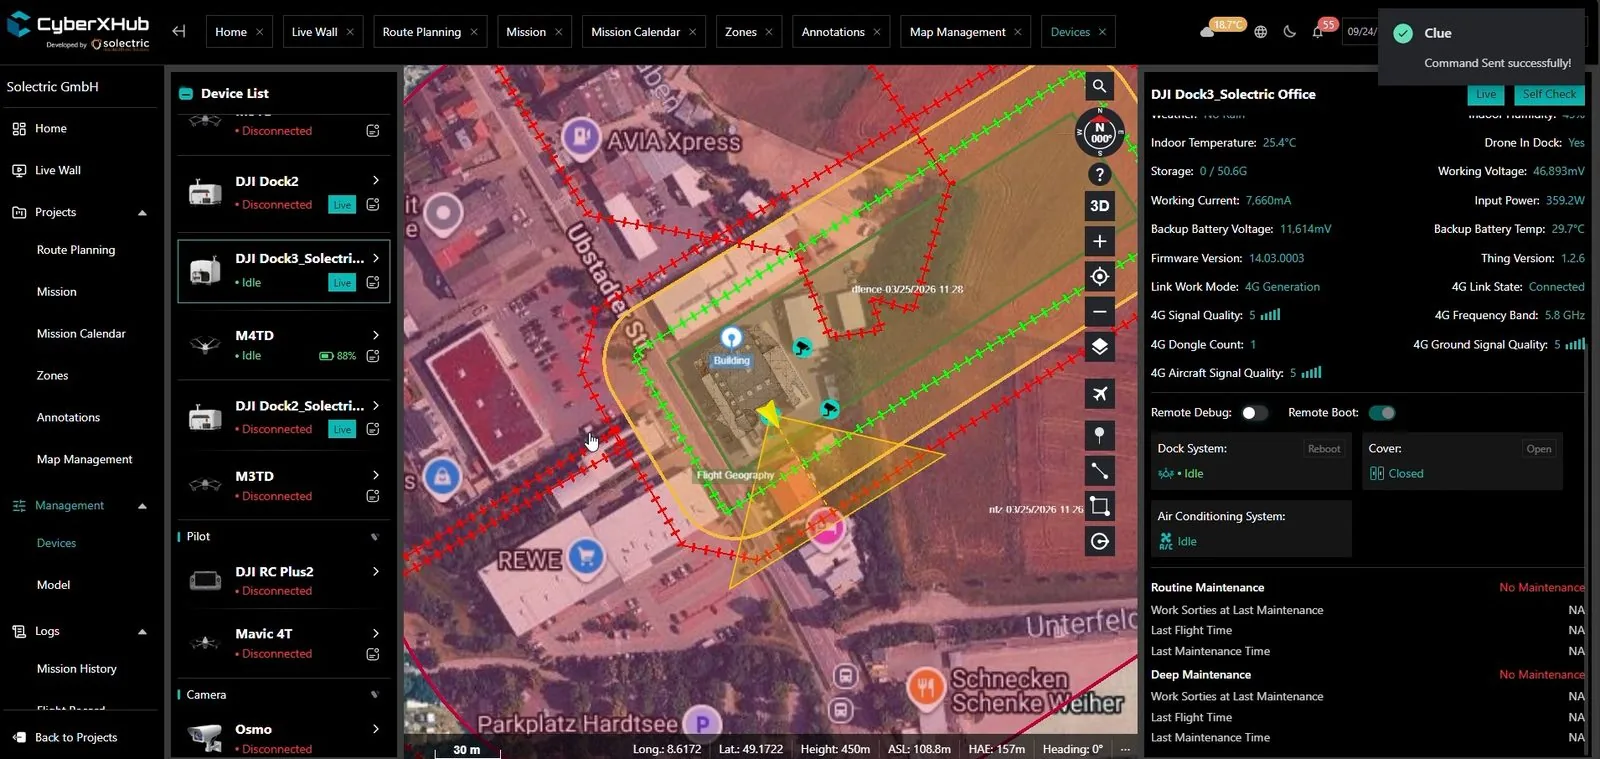This screenshot has width=1600, height=759.
Task: Collapse the Pilot device section
Action: tap(375, 537)
